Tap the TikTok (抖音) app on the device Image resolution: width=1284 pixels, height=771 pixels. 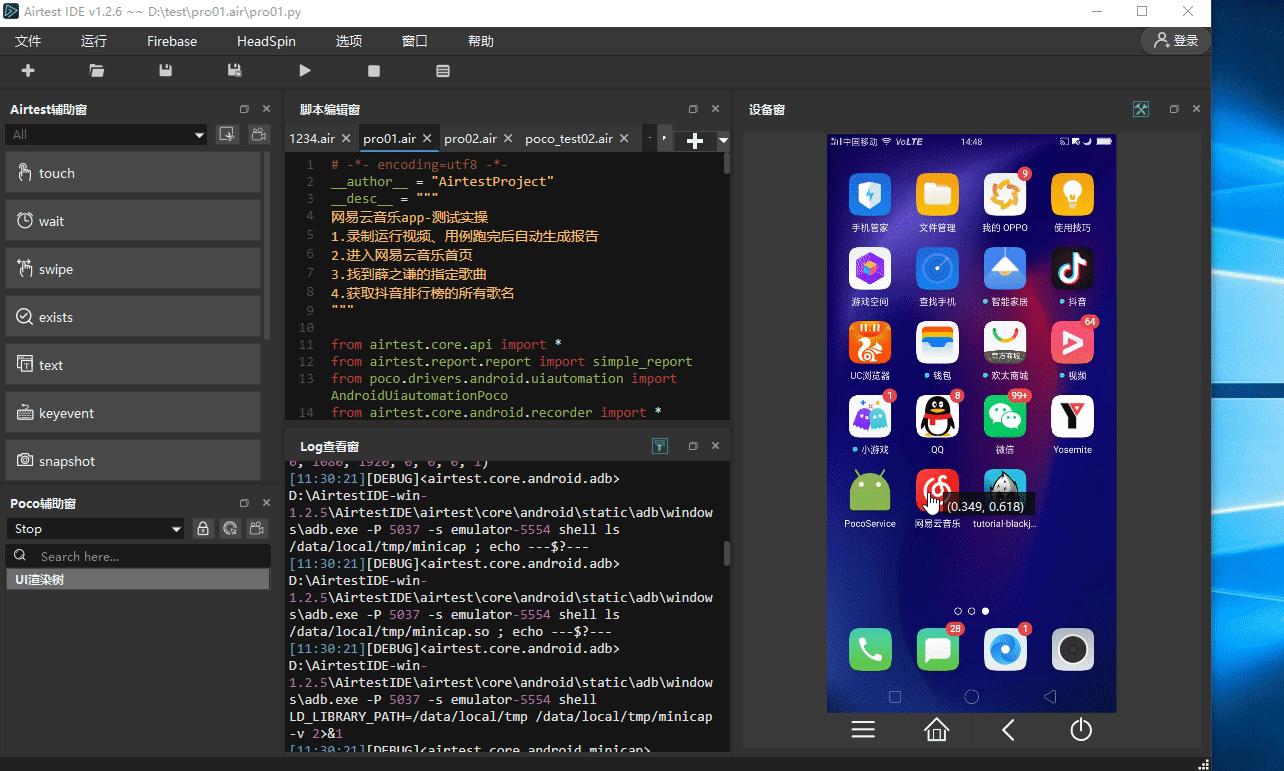[x=1072, y=269]
